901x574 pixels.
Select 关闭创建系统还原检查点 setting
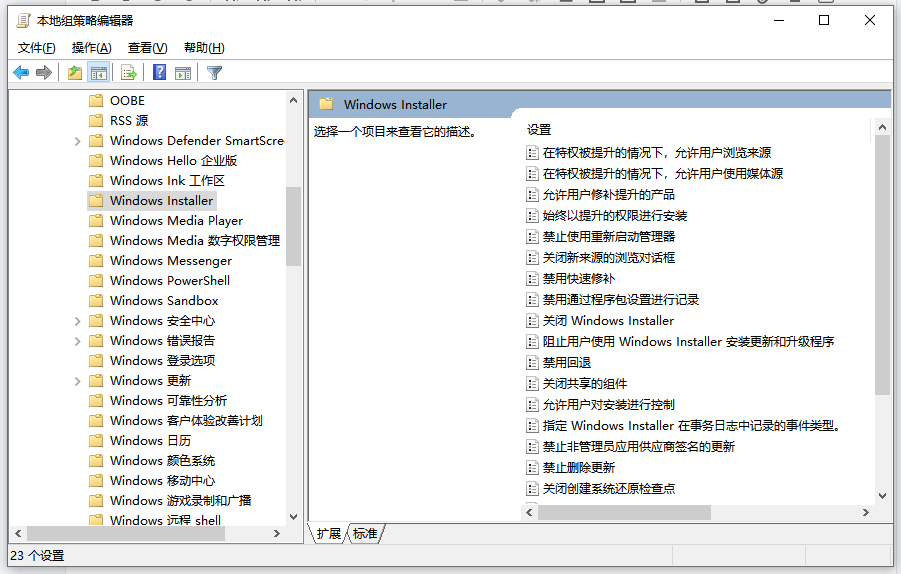(x=609, y=488)
